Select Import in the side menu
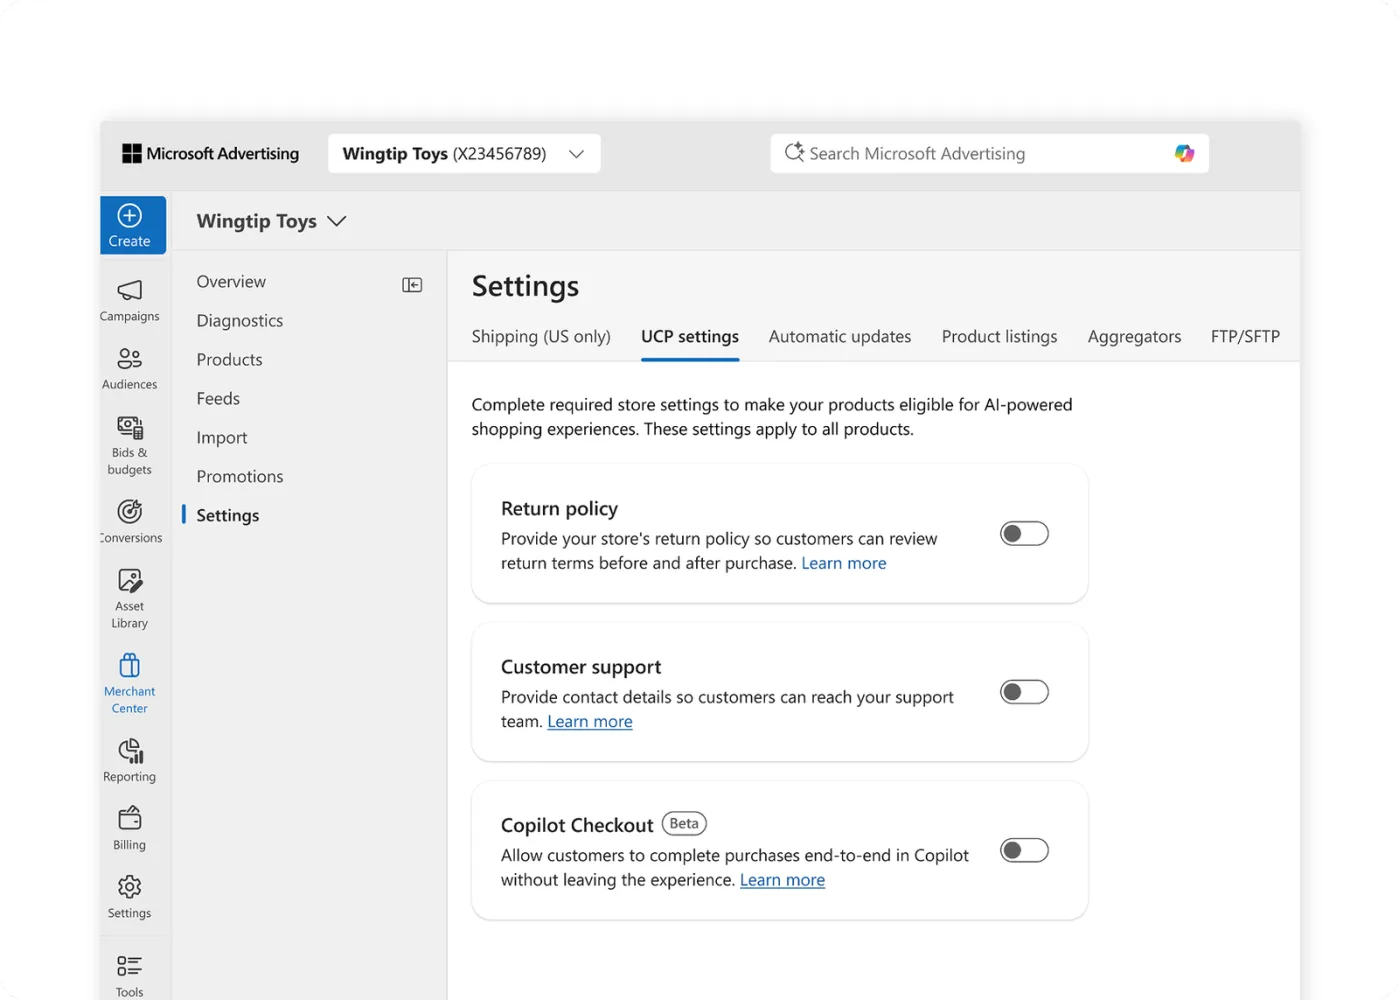Viewport: 1399px width, 1000px height. click(222, 438)
